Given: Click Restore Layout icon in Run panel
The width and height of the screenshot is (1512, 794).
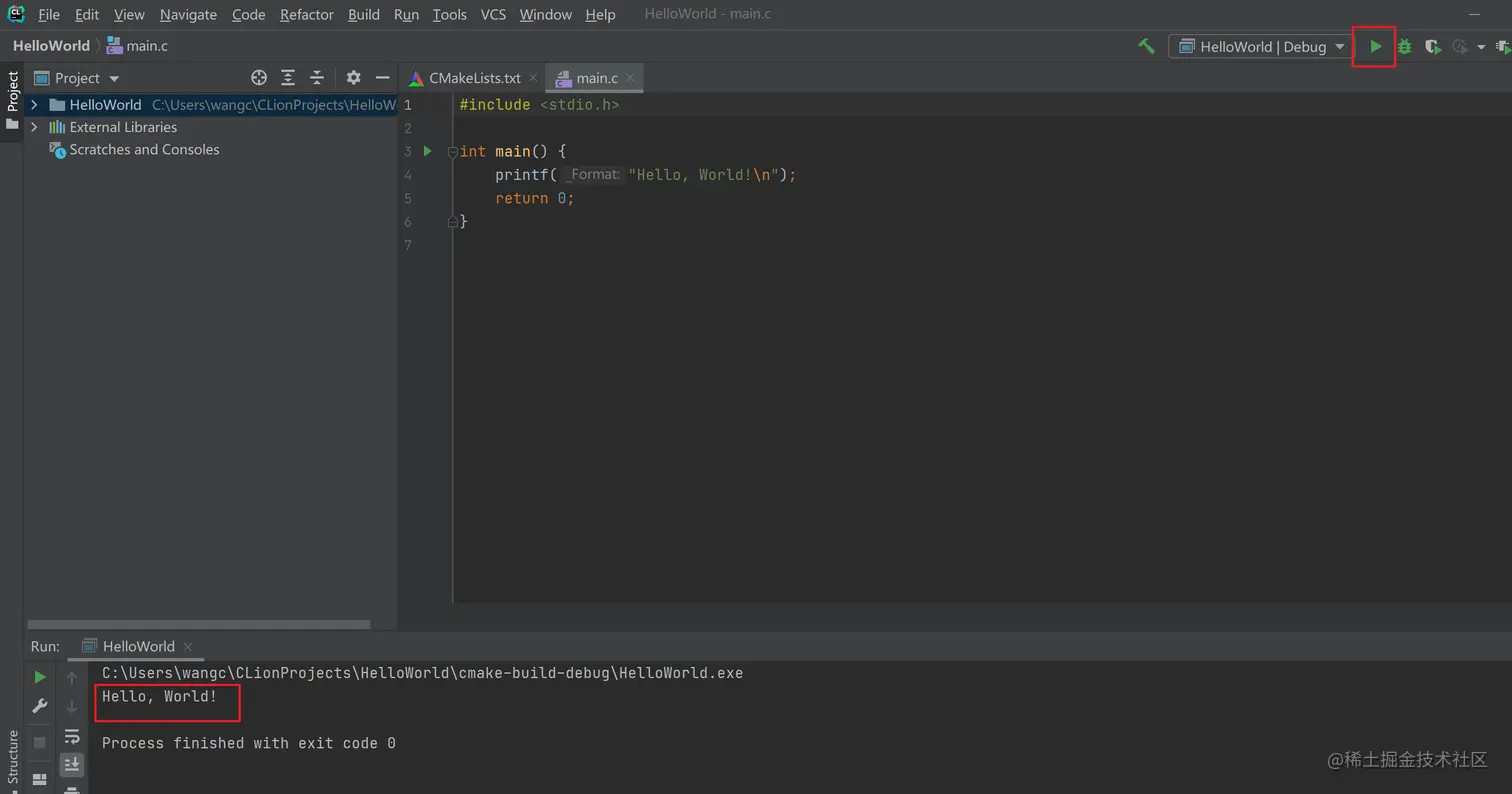Looking at the screenshot, I should pyautogui.click(x=40, y=779).
